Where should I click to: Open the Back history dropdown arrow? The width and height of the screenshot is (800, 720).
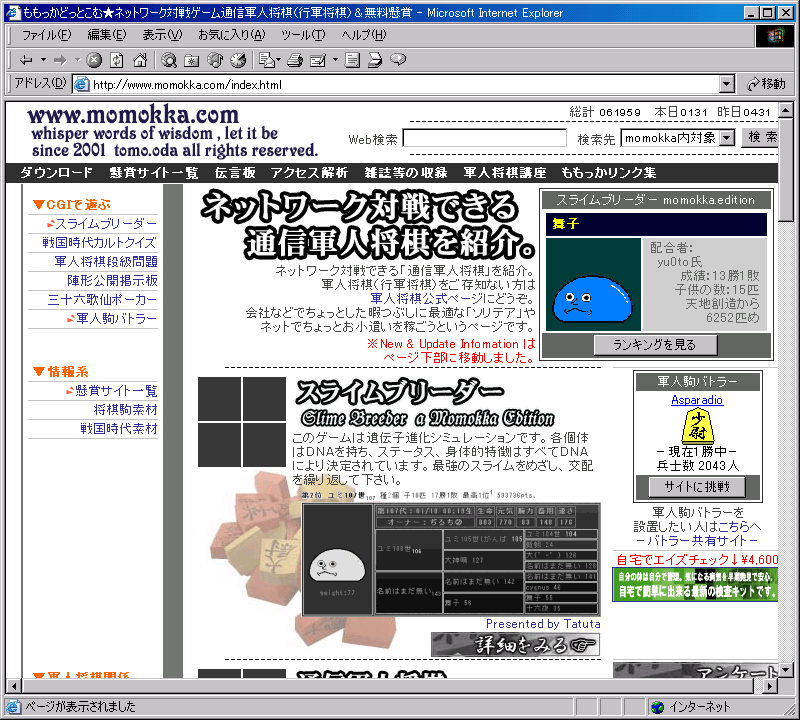tap(43, 60)
